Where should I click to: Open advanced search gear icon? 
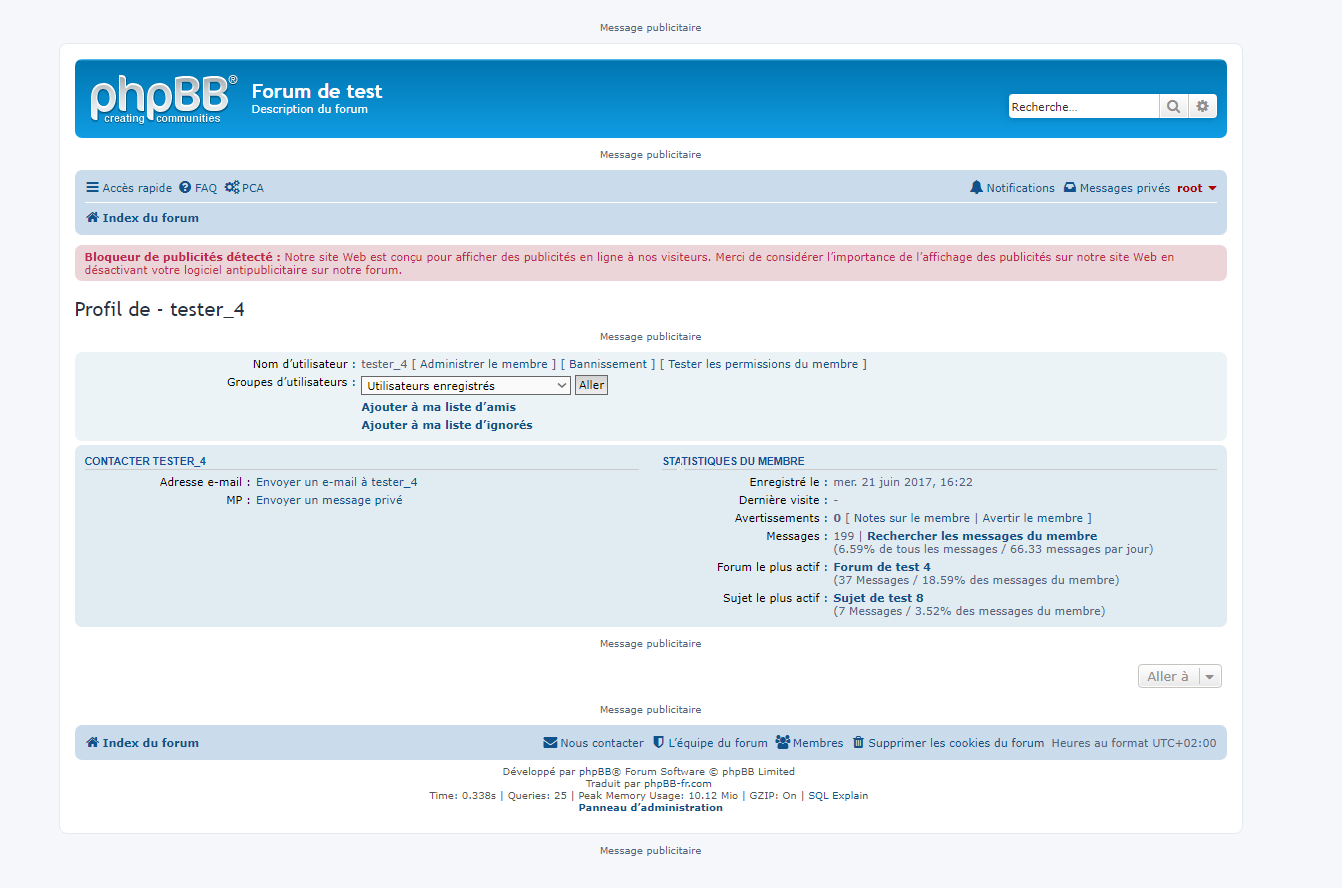1202,107
